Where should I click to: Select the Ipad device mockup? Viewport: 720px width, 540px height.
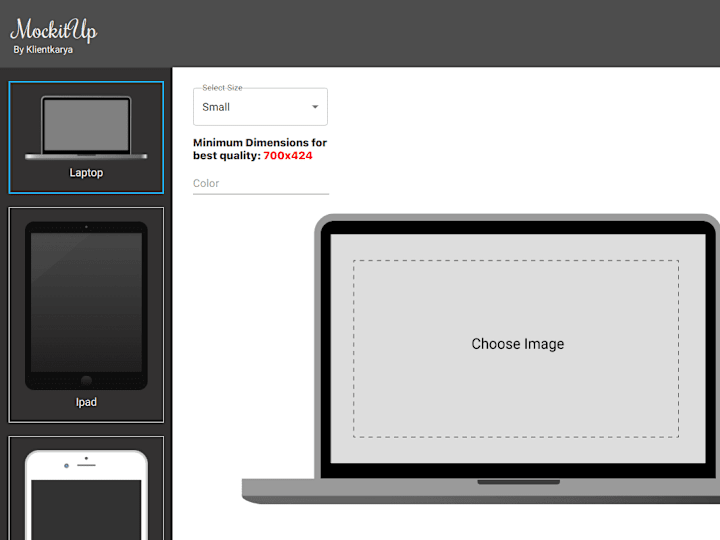[86, 315]
